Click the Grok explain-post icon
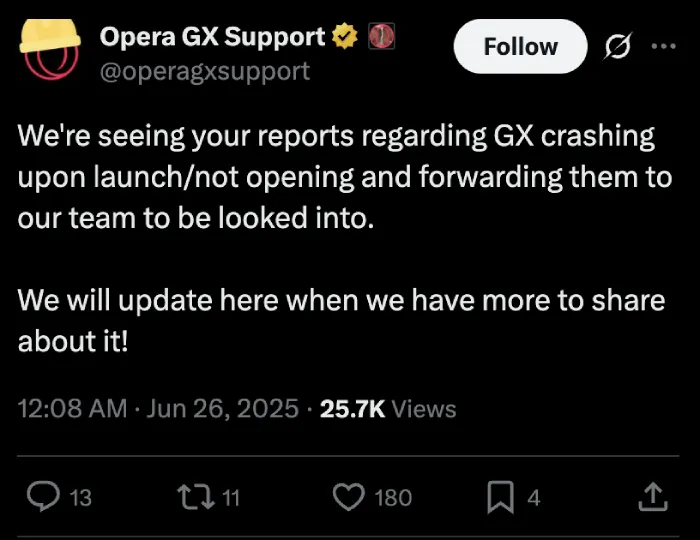The width and height of the screenshot is (700, 540). pos(618,46)
